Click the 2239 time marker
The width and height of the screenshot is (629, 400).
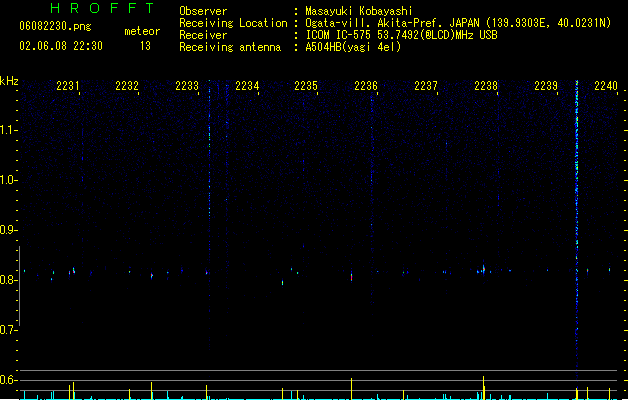click(x=546, y=86)
